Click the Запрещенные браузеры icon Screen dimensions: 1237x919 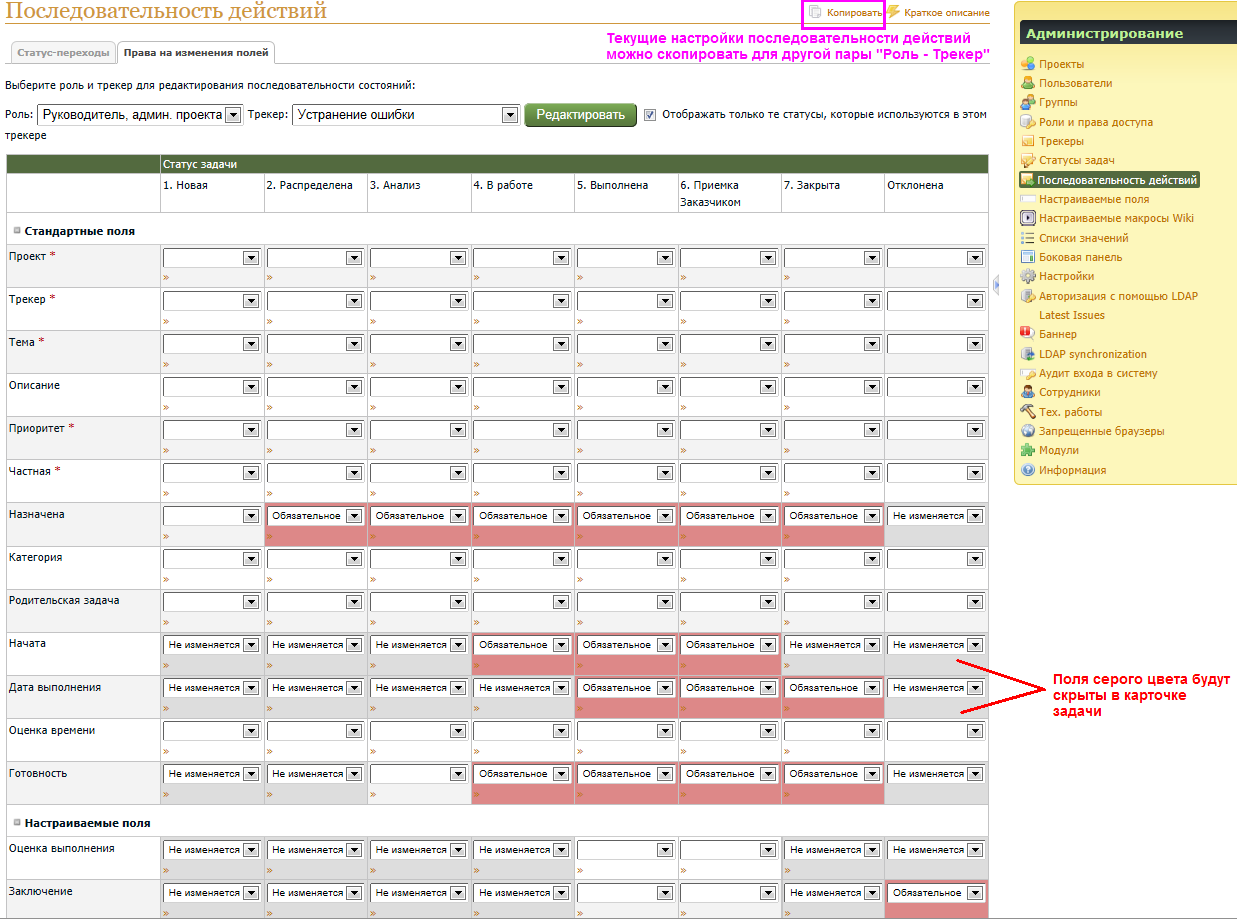(x=1028, y=431)
